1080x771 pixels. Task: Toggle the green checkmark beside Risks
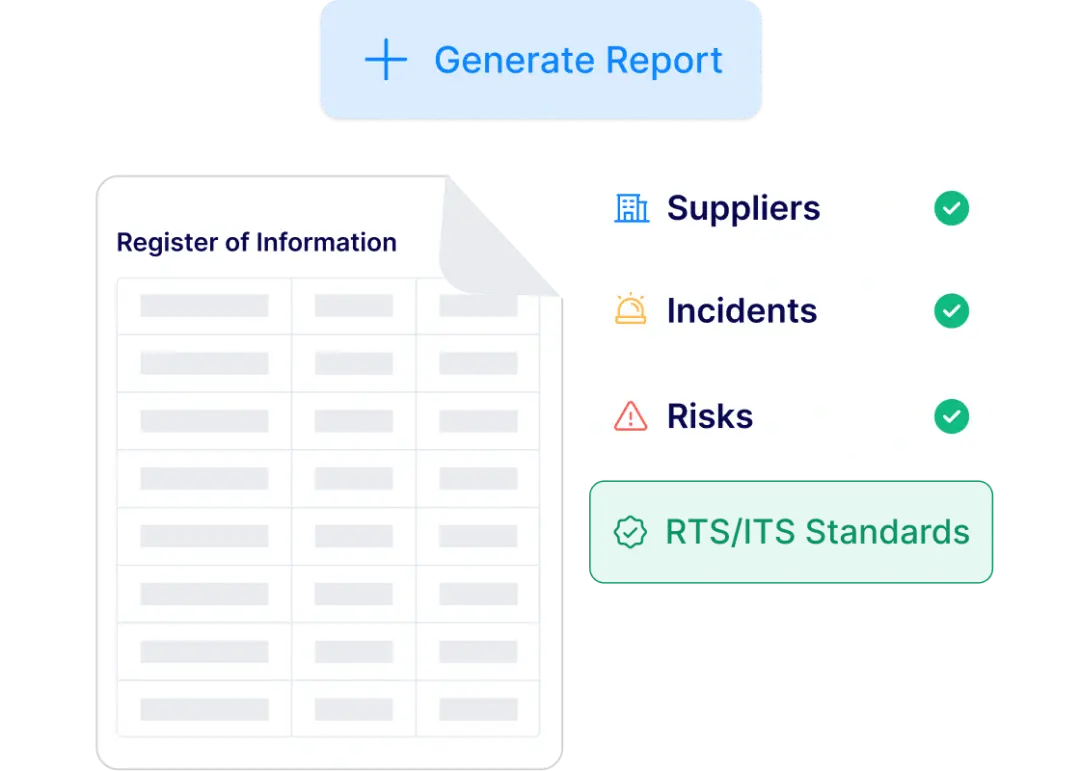click(x=951, y=416)
